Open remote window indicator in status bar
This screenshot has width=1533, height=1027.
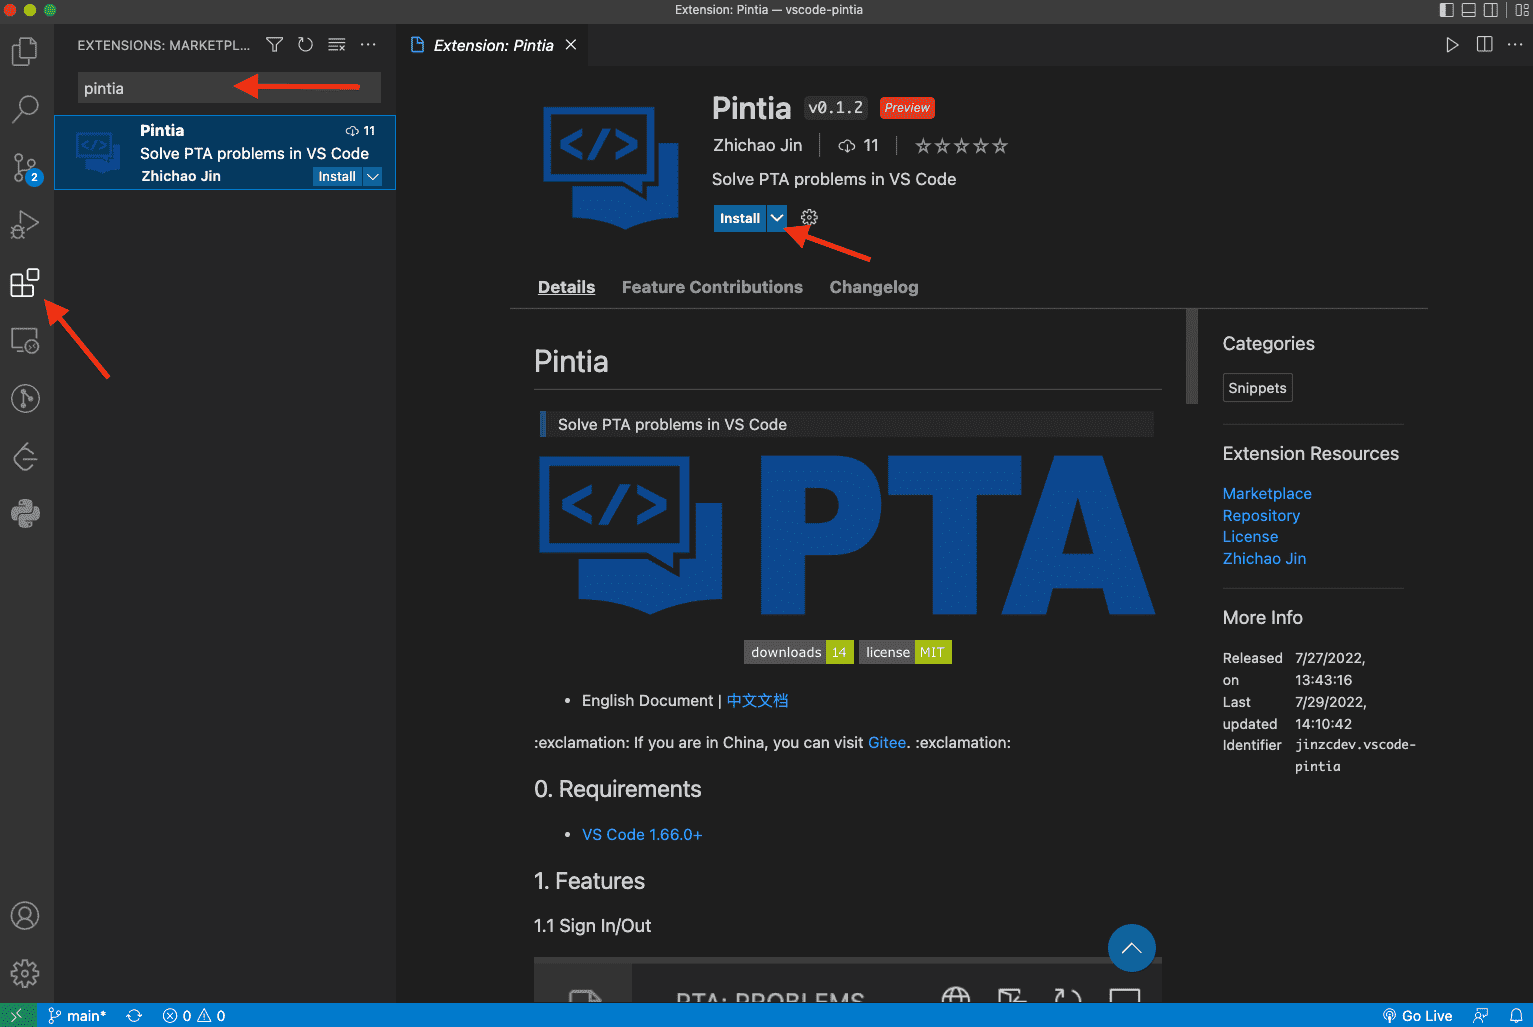click(18, 1015)
